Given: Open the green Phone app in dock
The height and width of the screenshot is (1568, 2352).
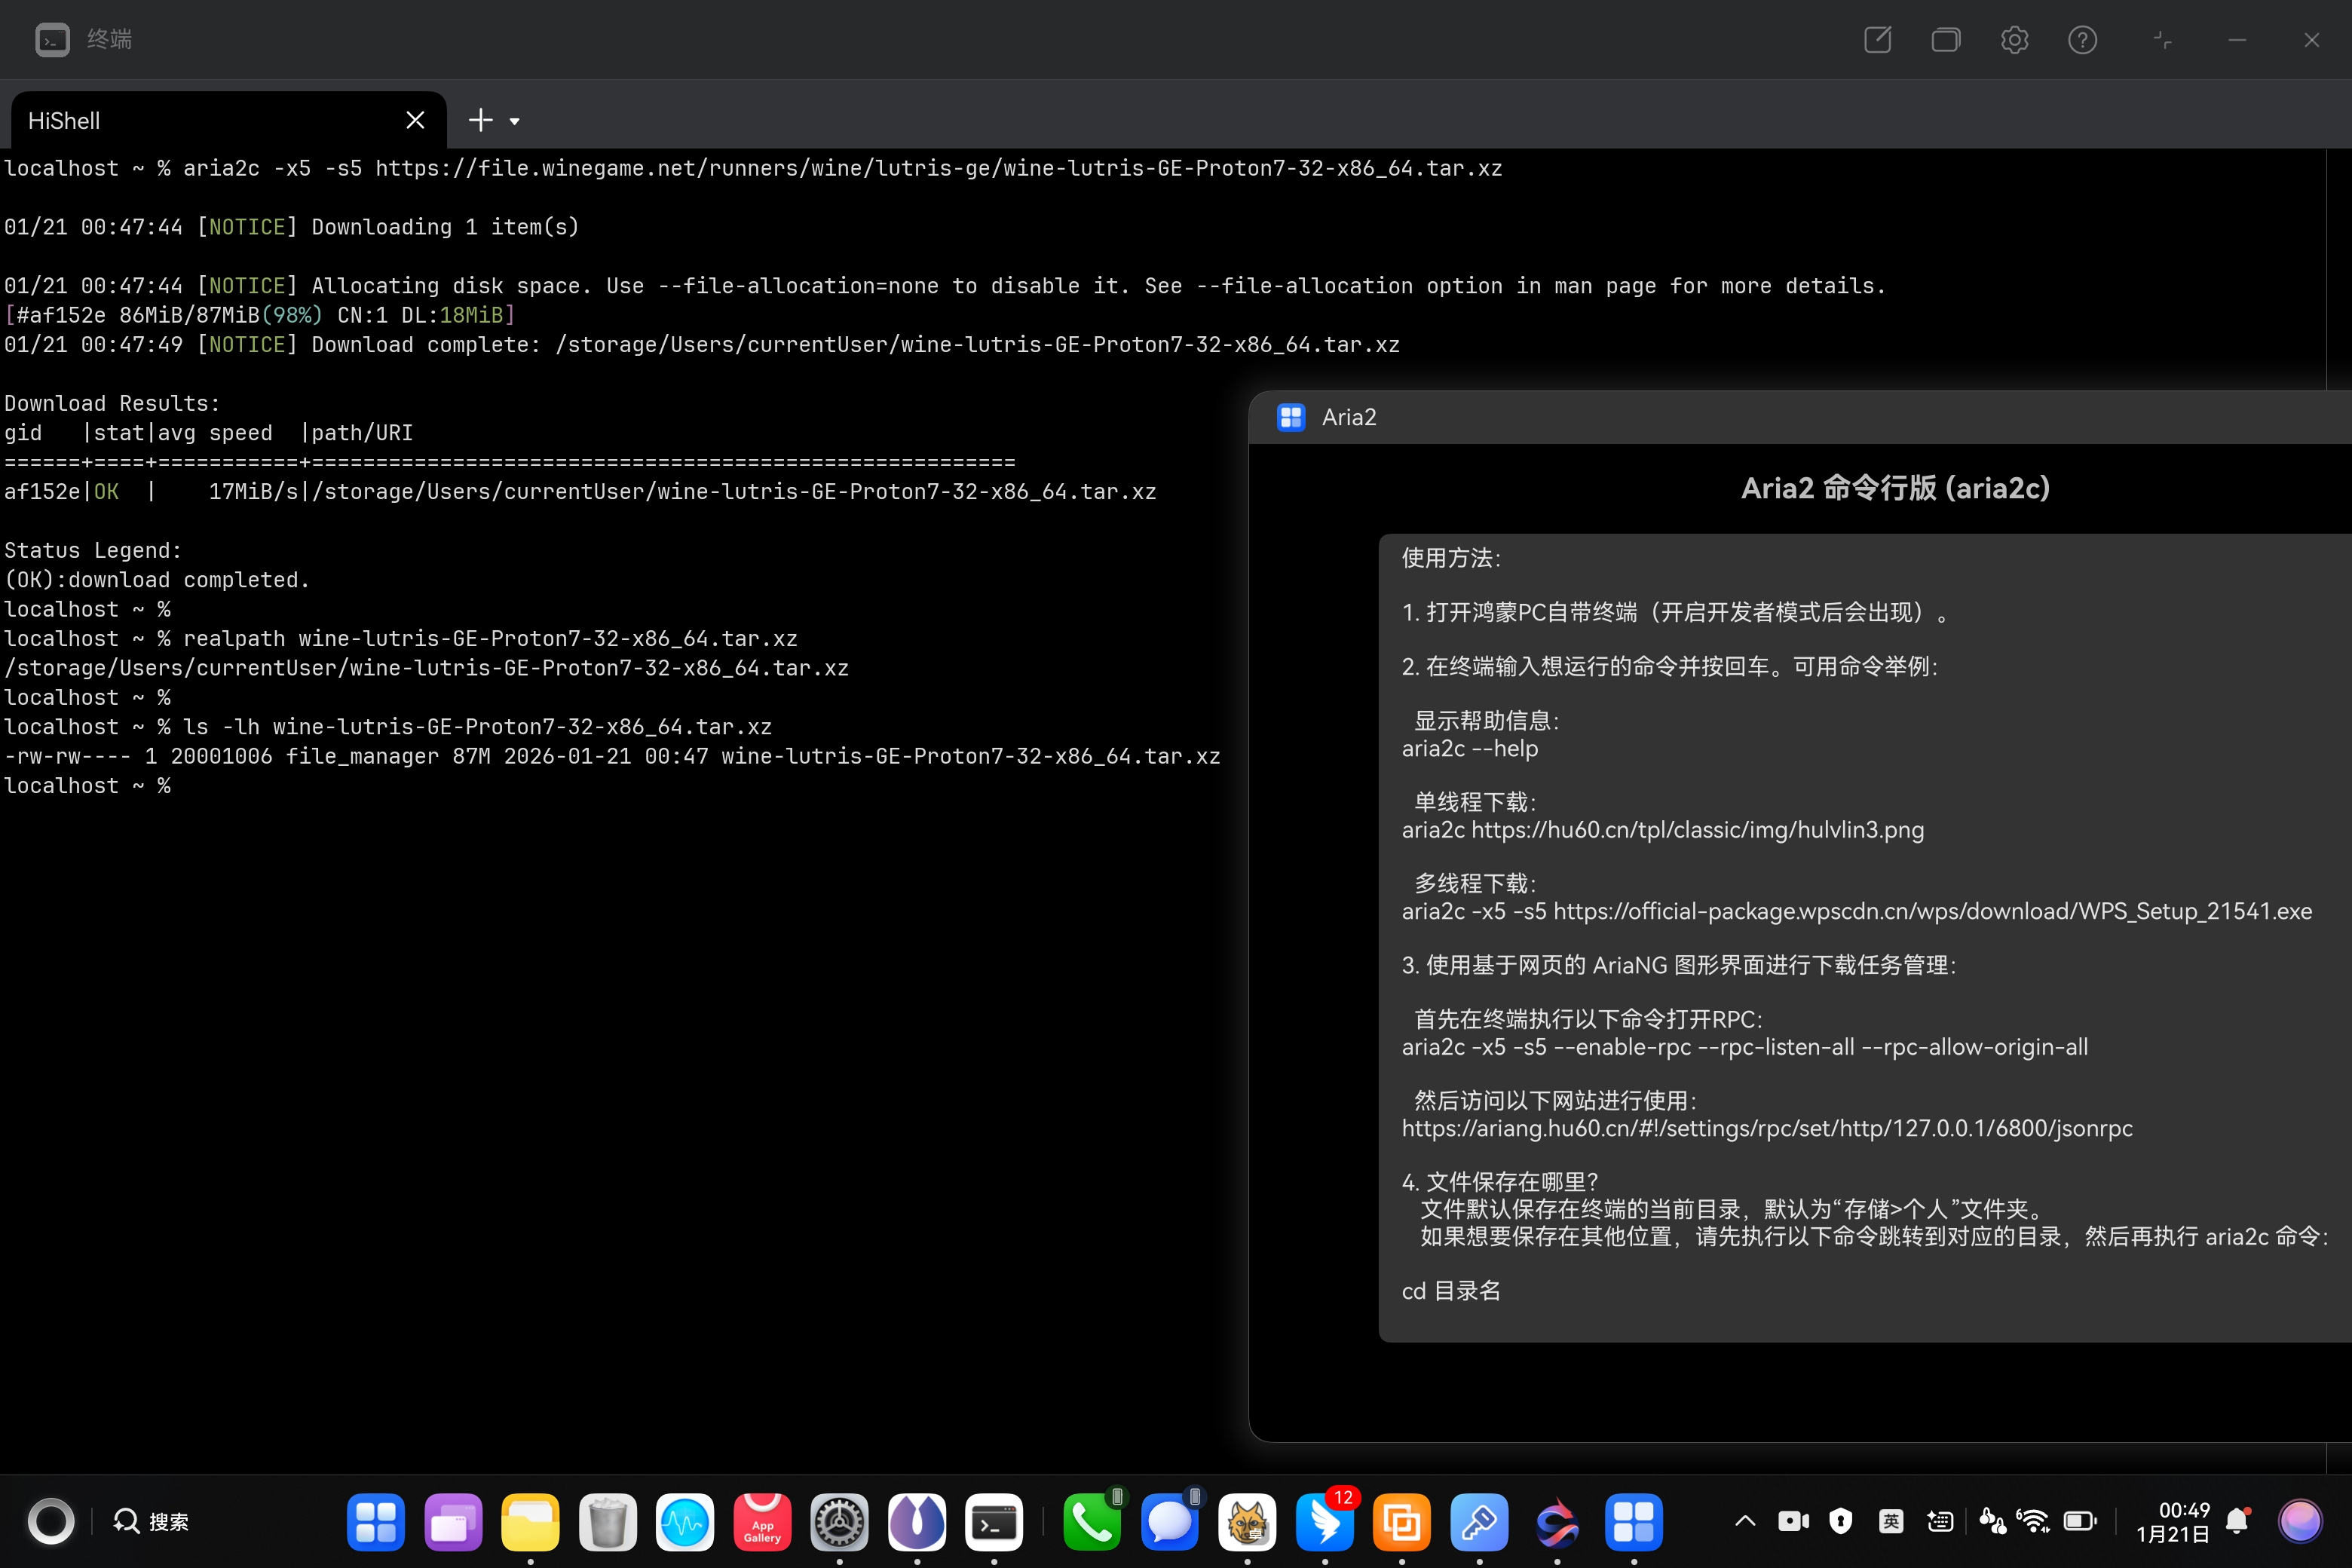Looking at the screenshot, I should click(1092, 1522).
